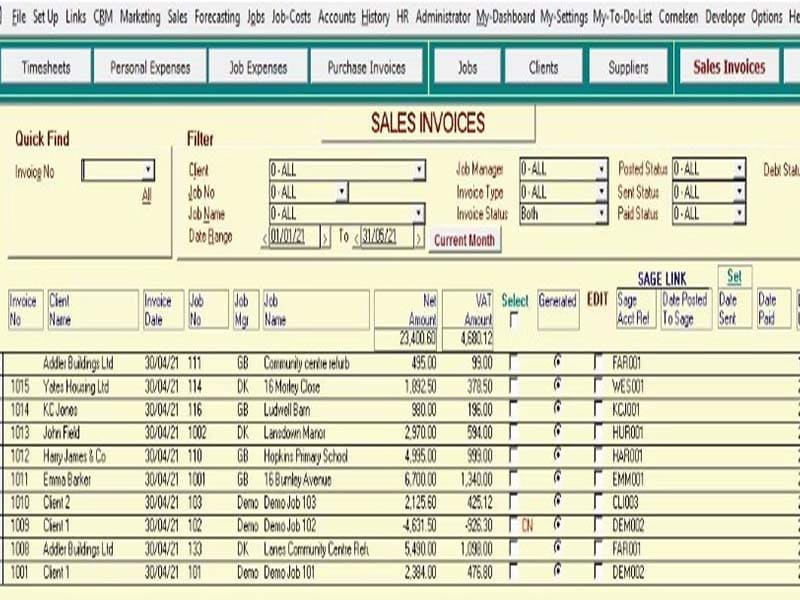
Task: Expand the Sent Status dropdown
Action: (x=739, y=191)
